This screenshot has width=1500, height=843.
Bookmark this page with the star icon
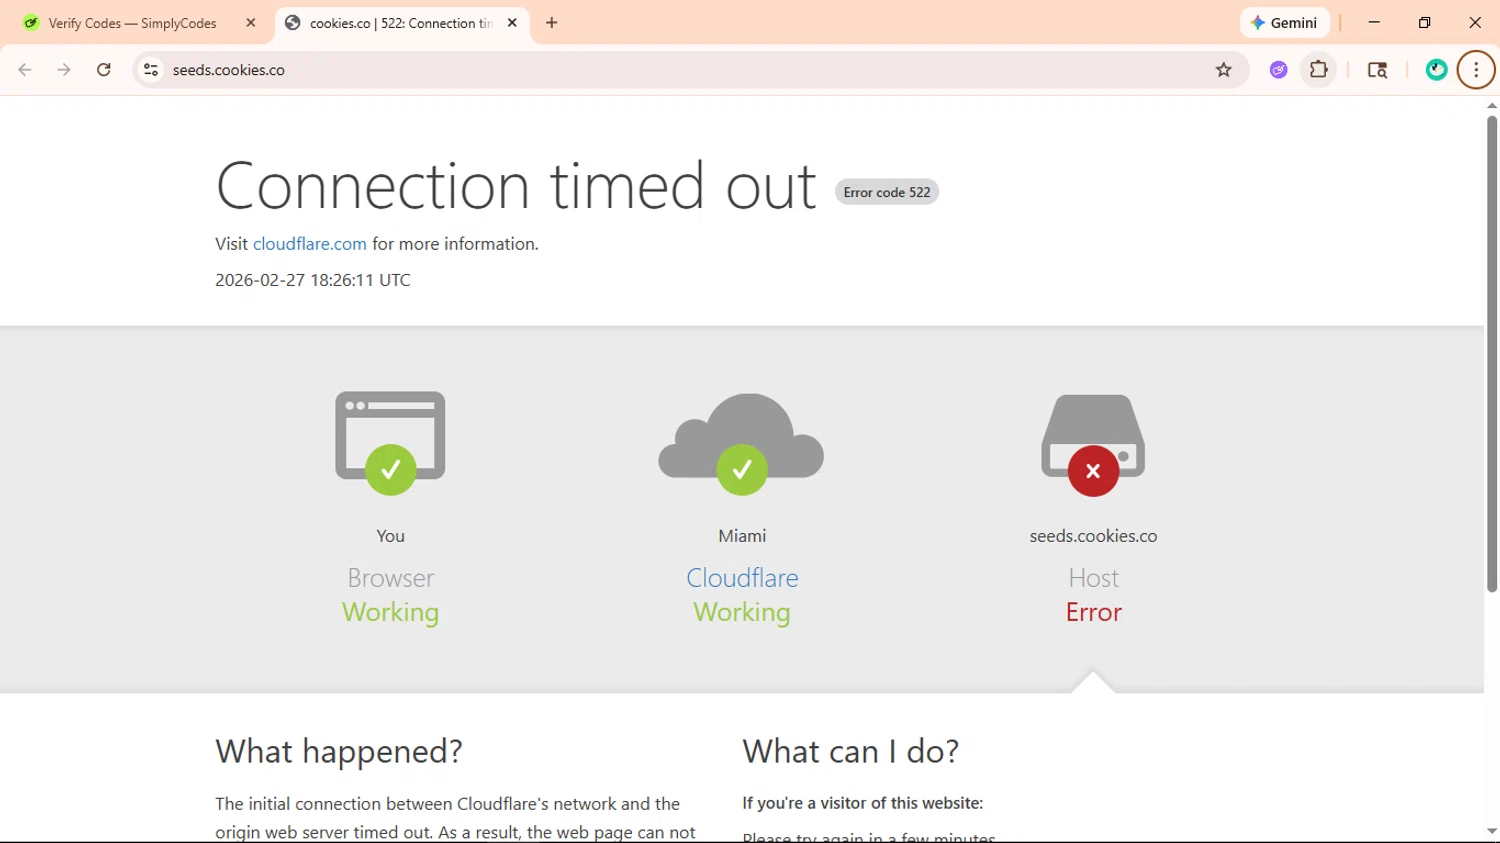(x=1224, y=70)
